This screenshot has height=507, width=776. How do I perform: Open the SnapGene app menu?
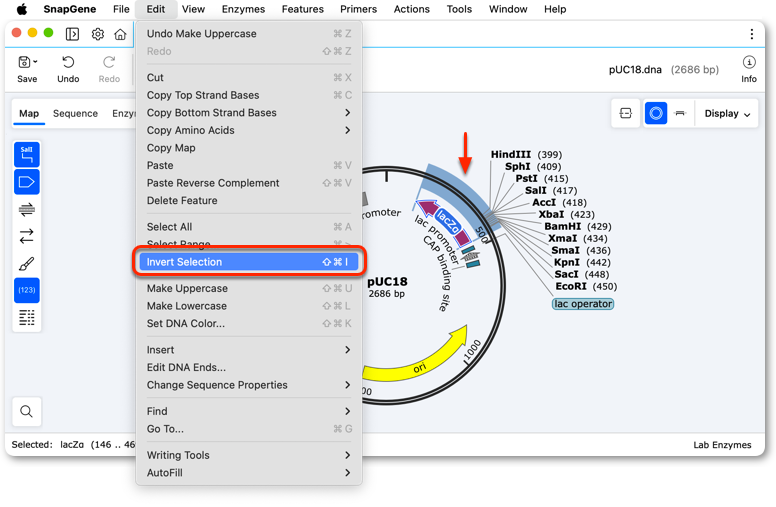point(70,9)
